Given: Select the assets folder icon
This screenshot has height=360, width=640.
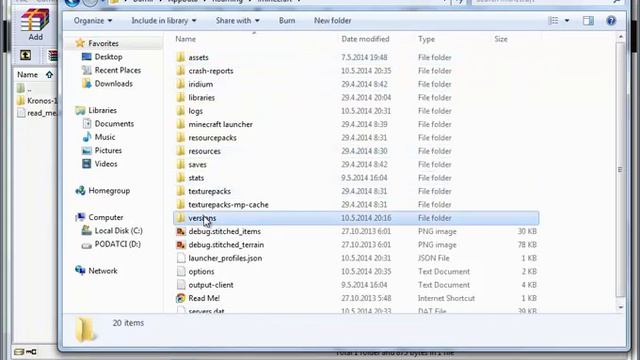Looking at the screenshot, I should point(181,57).
